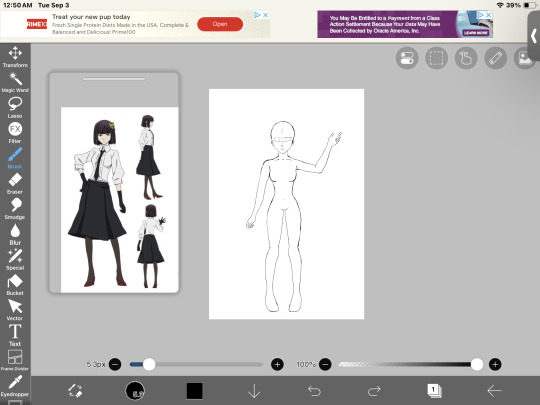Open the finger touch settings icon
540x405 pixels.
point(466,58)
